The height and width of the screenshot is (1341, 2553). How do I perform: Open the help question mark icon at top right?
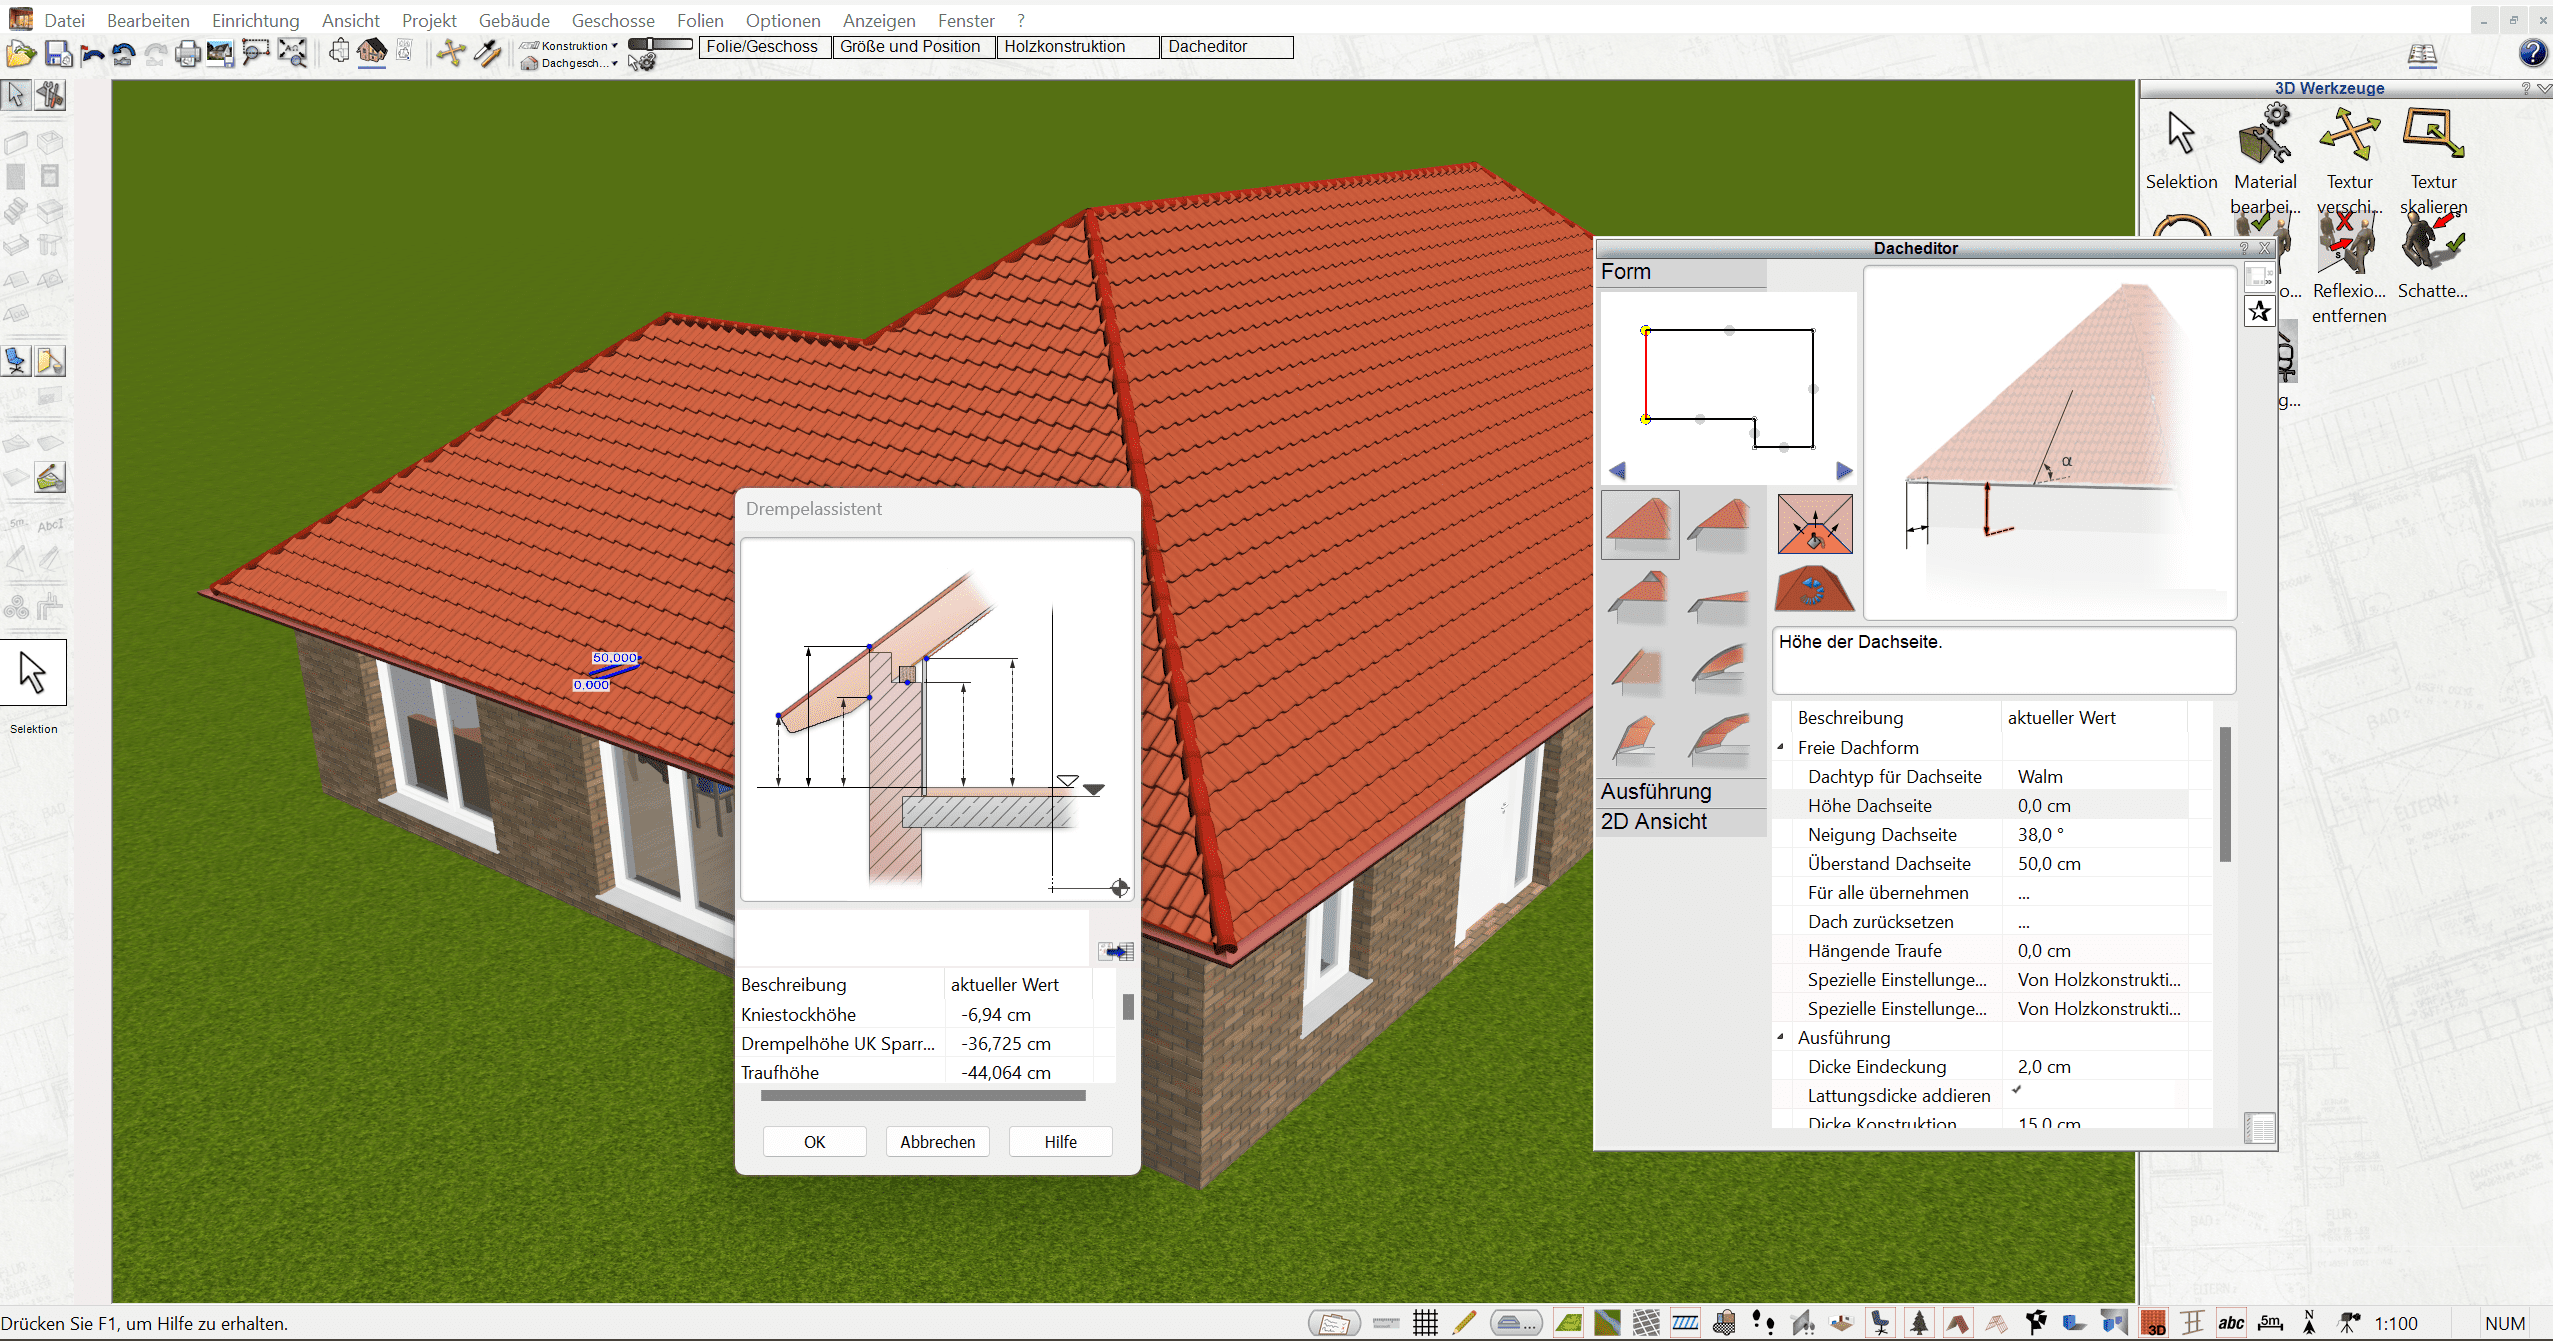point(2532,53)
